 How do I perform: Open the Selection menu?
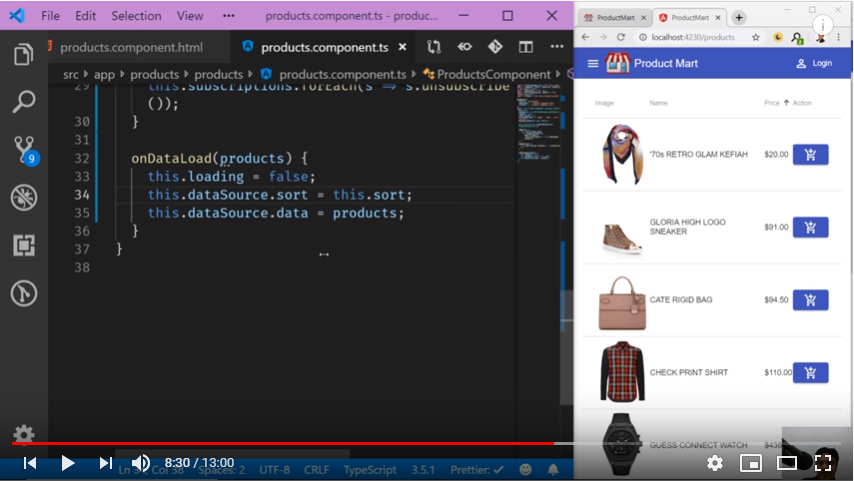pyautogui.click(x=136, y=16)
